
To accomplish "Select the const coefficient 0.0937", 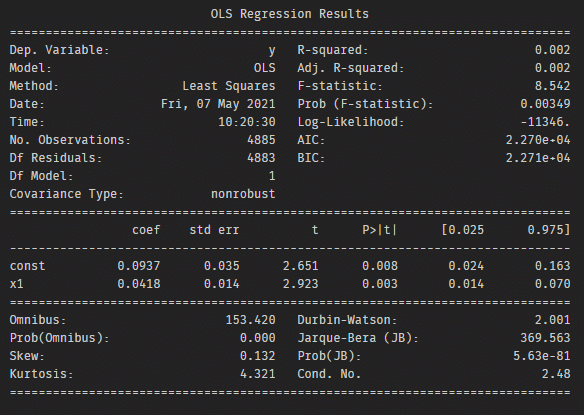I will [x=139, y=266].
